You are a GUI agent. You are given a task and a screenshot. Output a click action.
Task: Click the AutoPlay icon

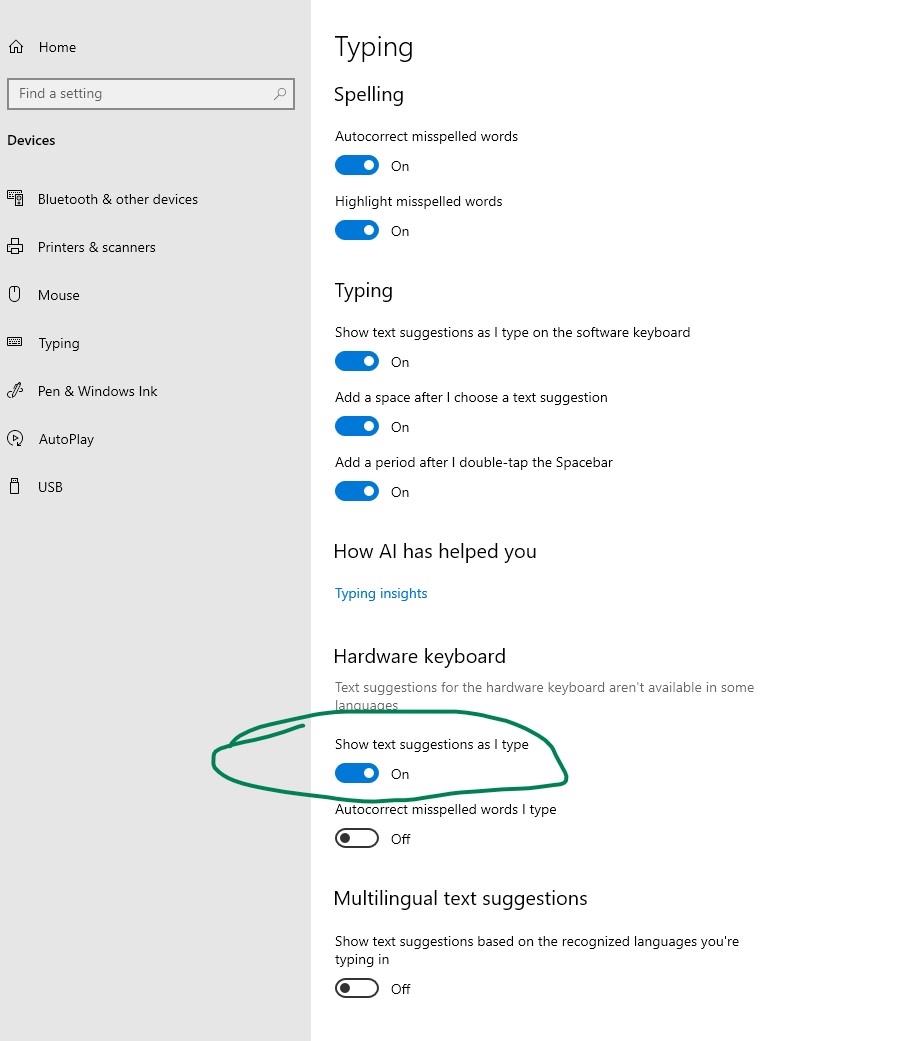click(15, 439)
